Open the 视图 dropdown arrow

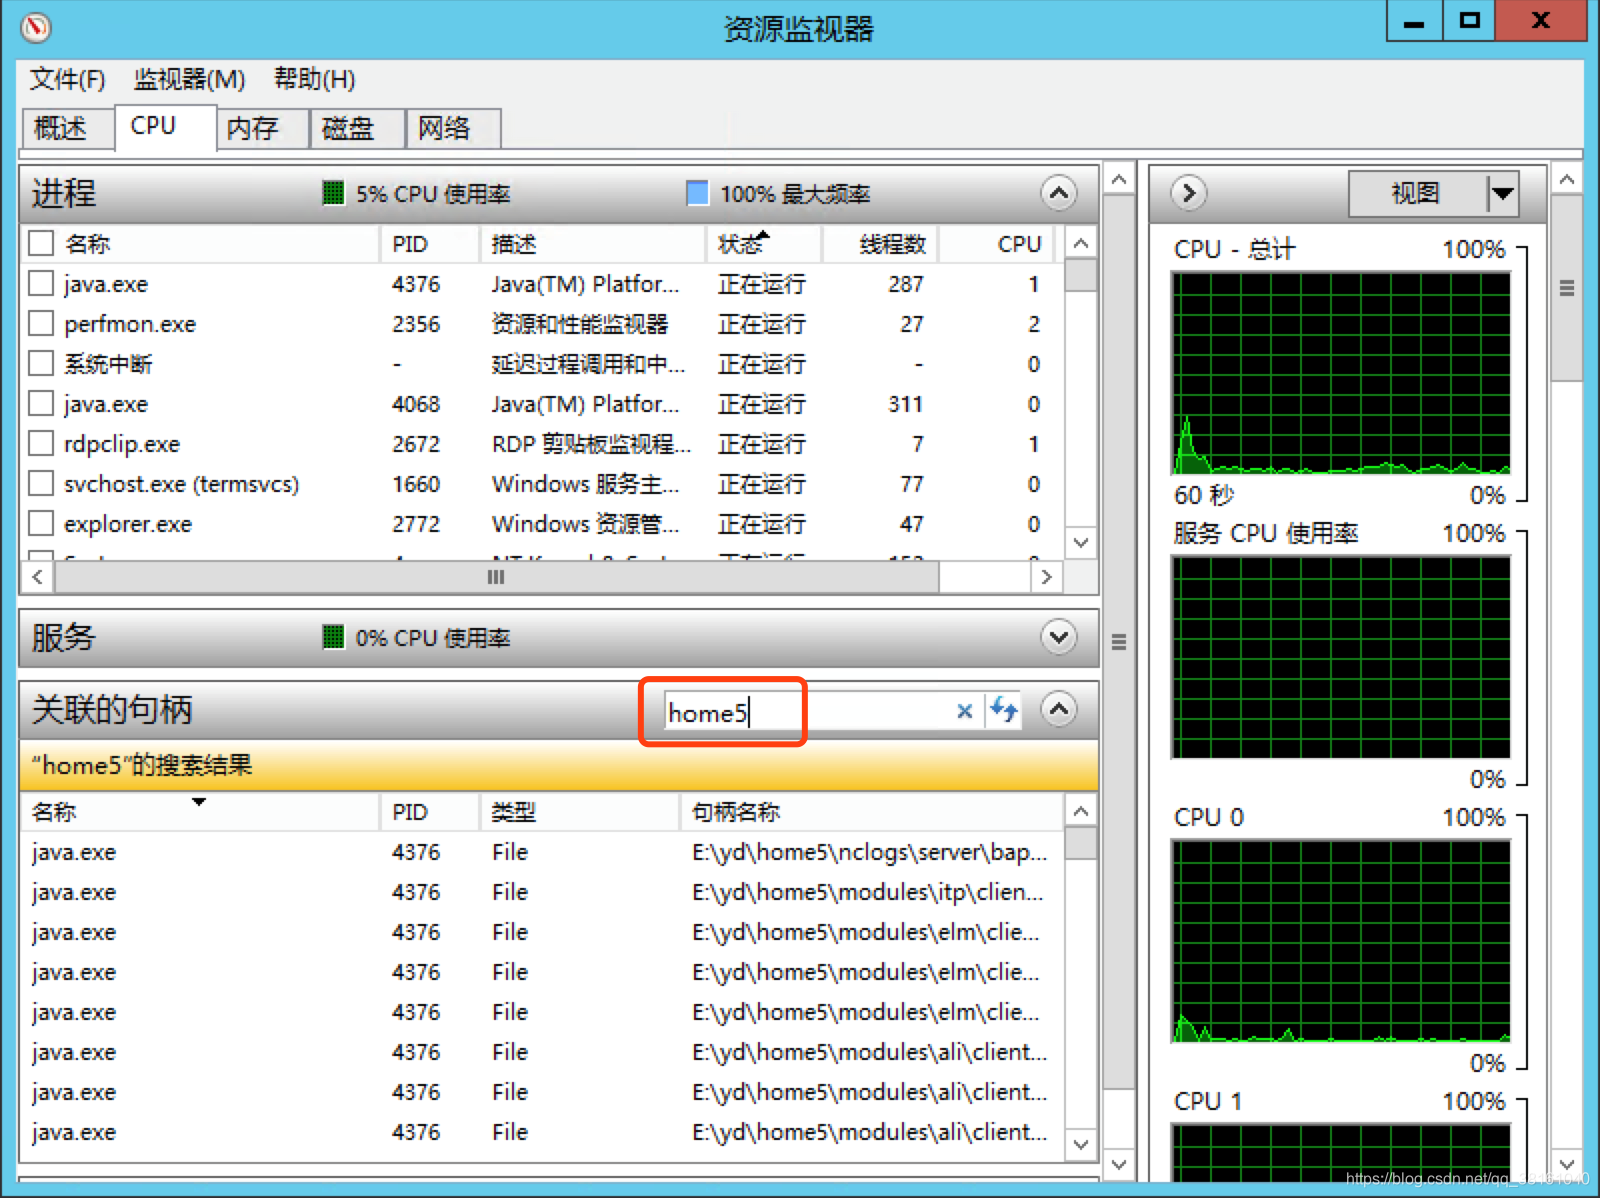[x=1502, y=193]
